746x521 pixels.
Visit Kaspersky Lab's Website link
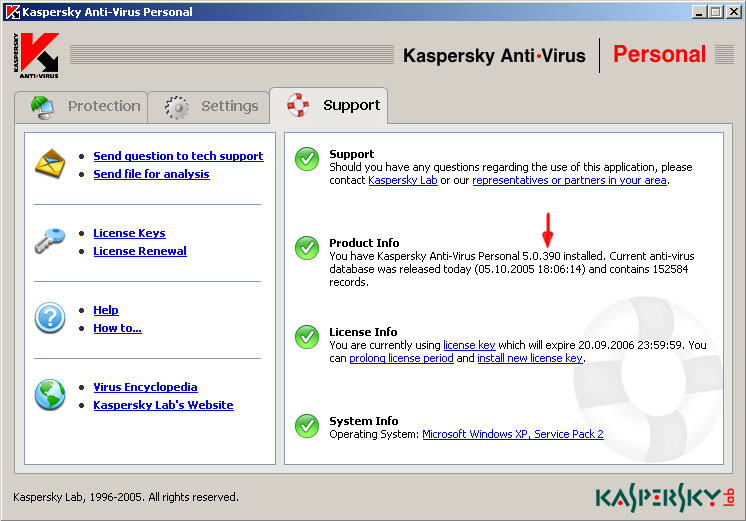[x=163, y=405]
